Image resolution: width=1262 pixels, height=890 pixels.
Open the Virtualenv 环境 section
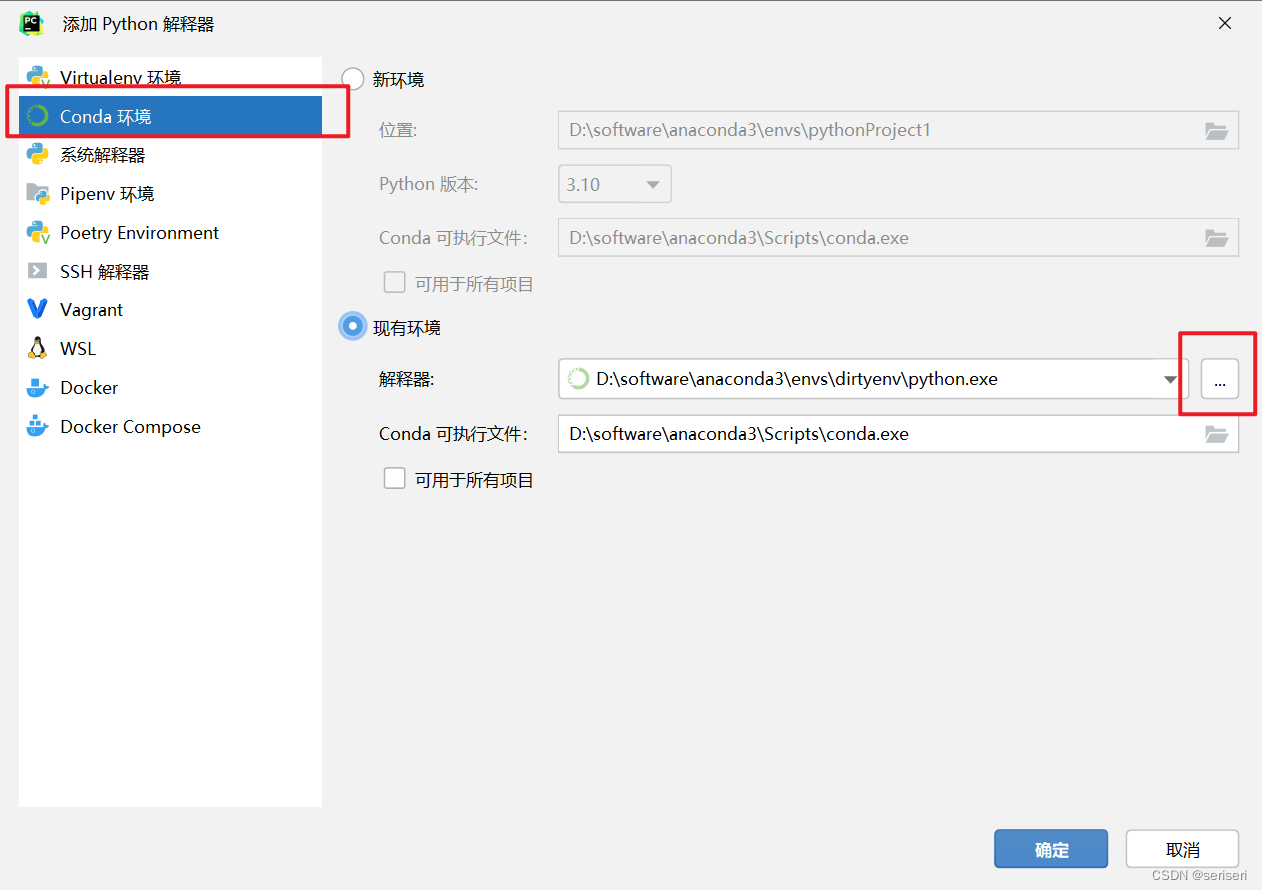coord(170,77)
